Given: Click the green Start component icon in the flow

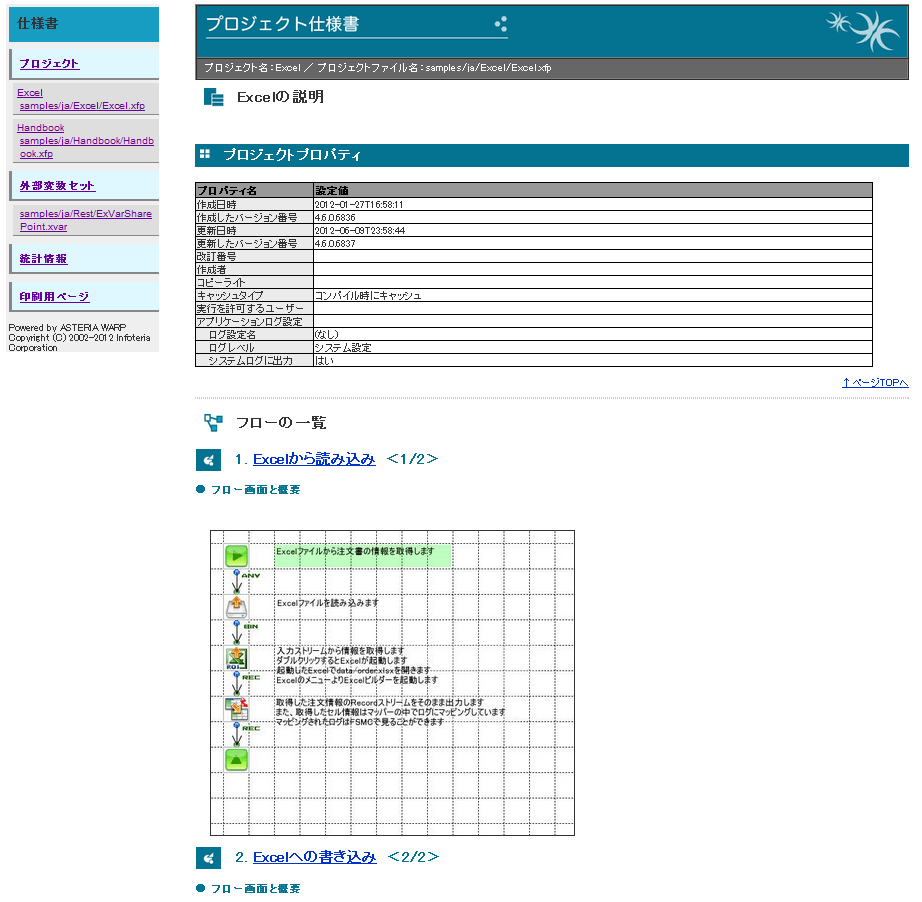Looking at the screenshot, I should pos(236,556).
